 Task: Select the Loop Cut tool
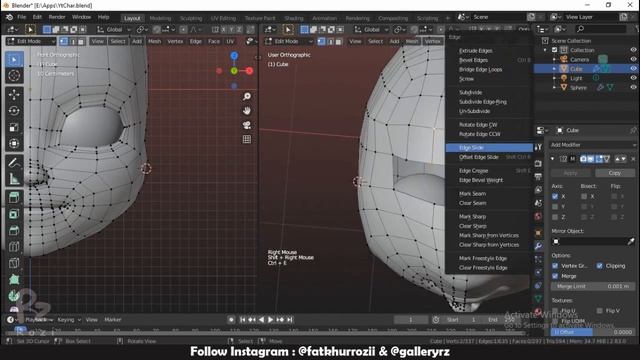coord(14,247)
